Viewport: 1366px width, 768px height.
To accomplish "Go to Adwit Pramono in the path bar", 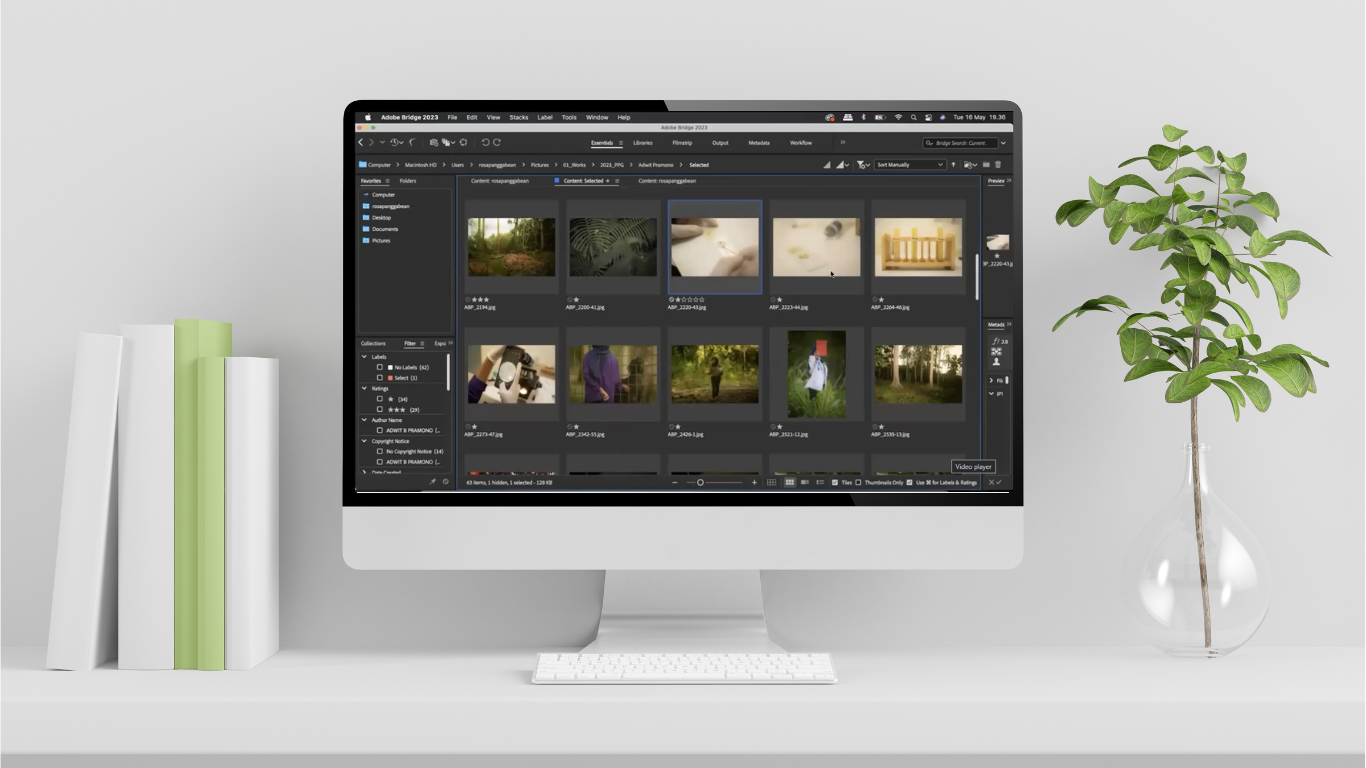I will [658, 165].
